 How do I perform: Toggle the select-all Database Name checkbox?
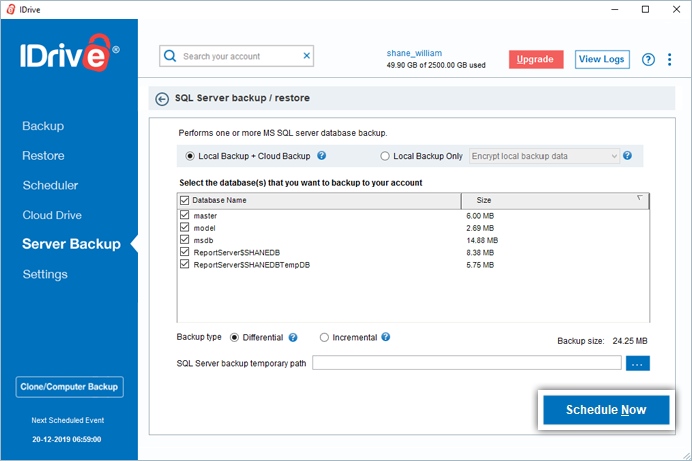184,200
